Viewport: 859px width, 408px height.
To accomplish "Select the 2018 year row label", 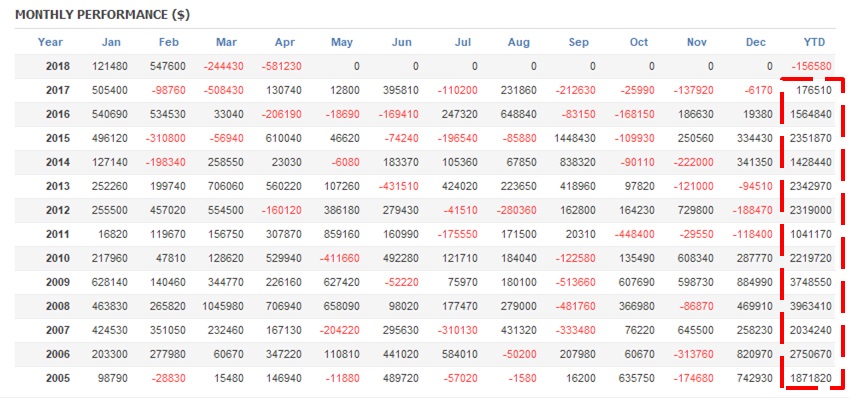I will [57, 66].
